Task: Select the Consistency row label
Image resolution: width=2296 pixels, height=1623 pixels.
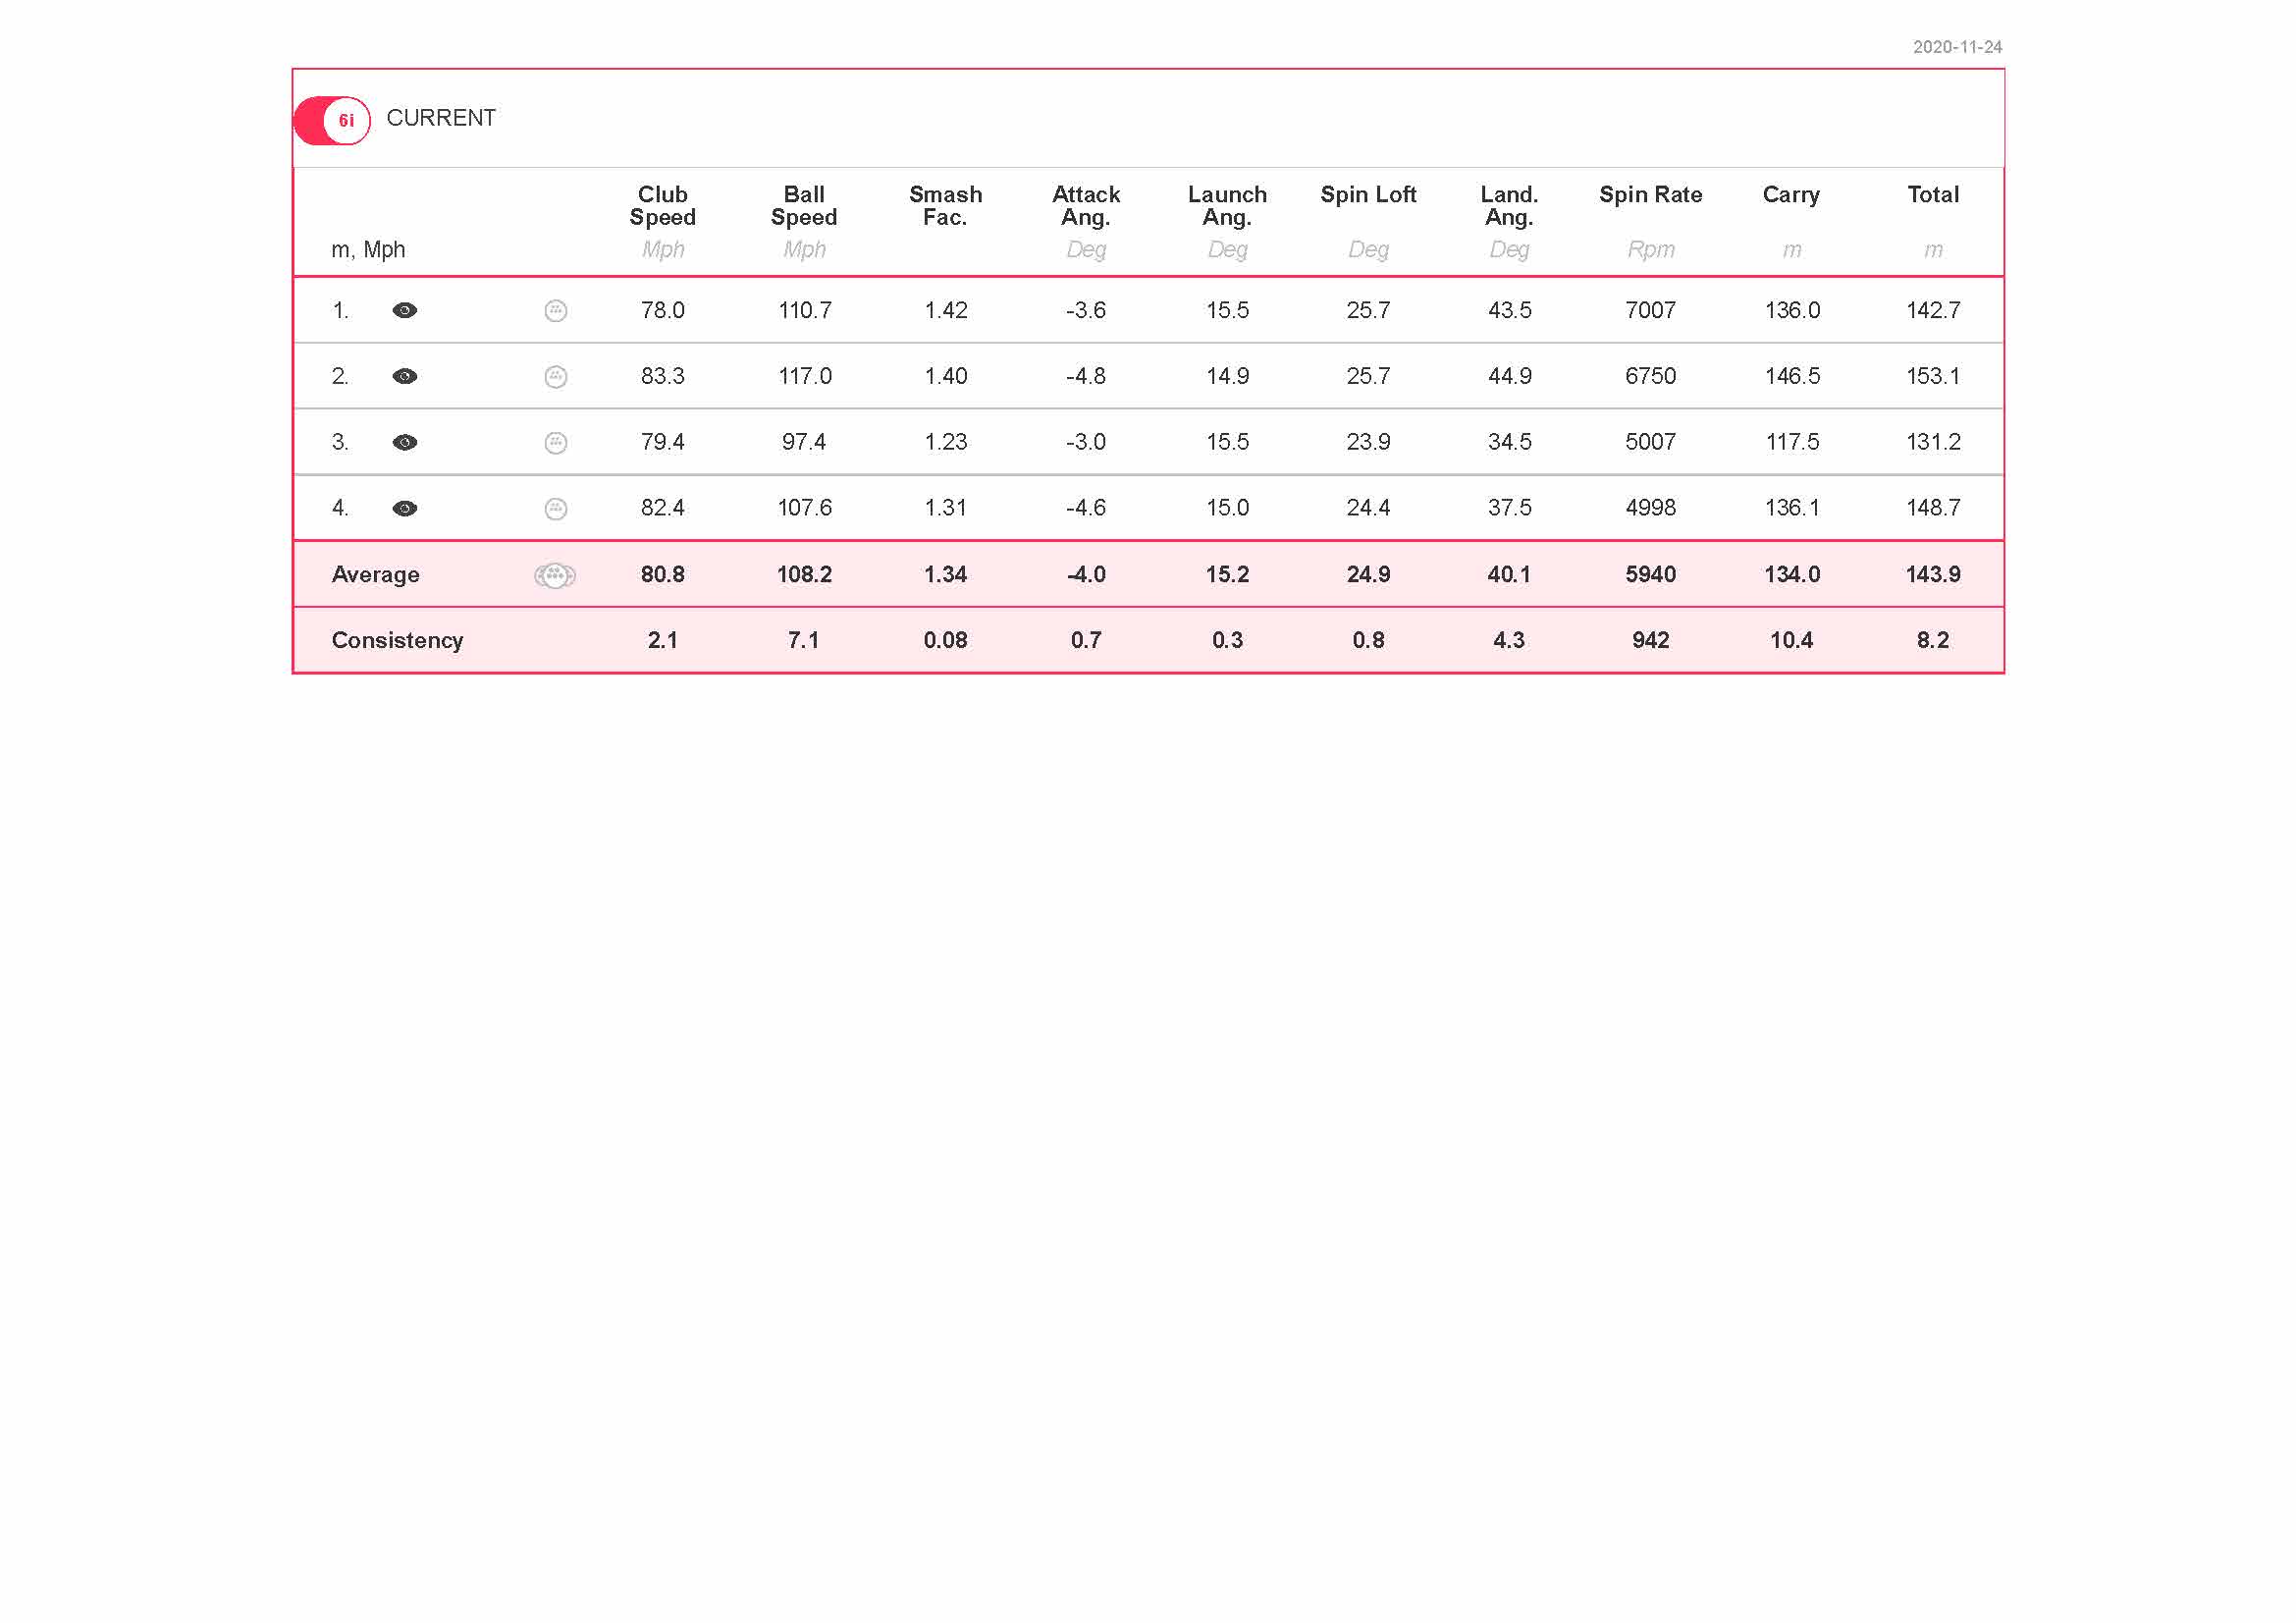Action: (x=397, y=640)
